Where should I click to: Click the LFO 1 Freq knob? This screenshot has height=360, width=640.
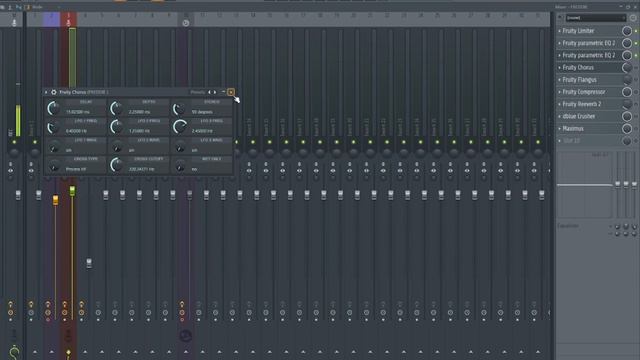[53, 127]
